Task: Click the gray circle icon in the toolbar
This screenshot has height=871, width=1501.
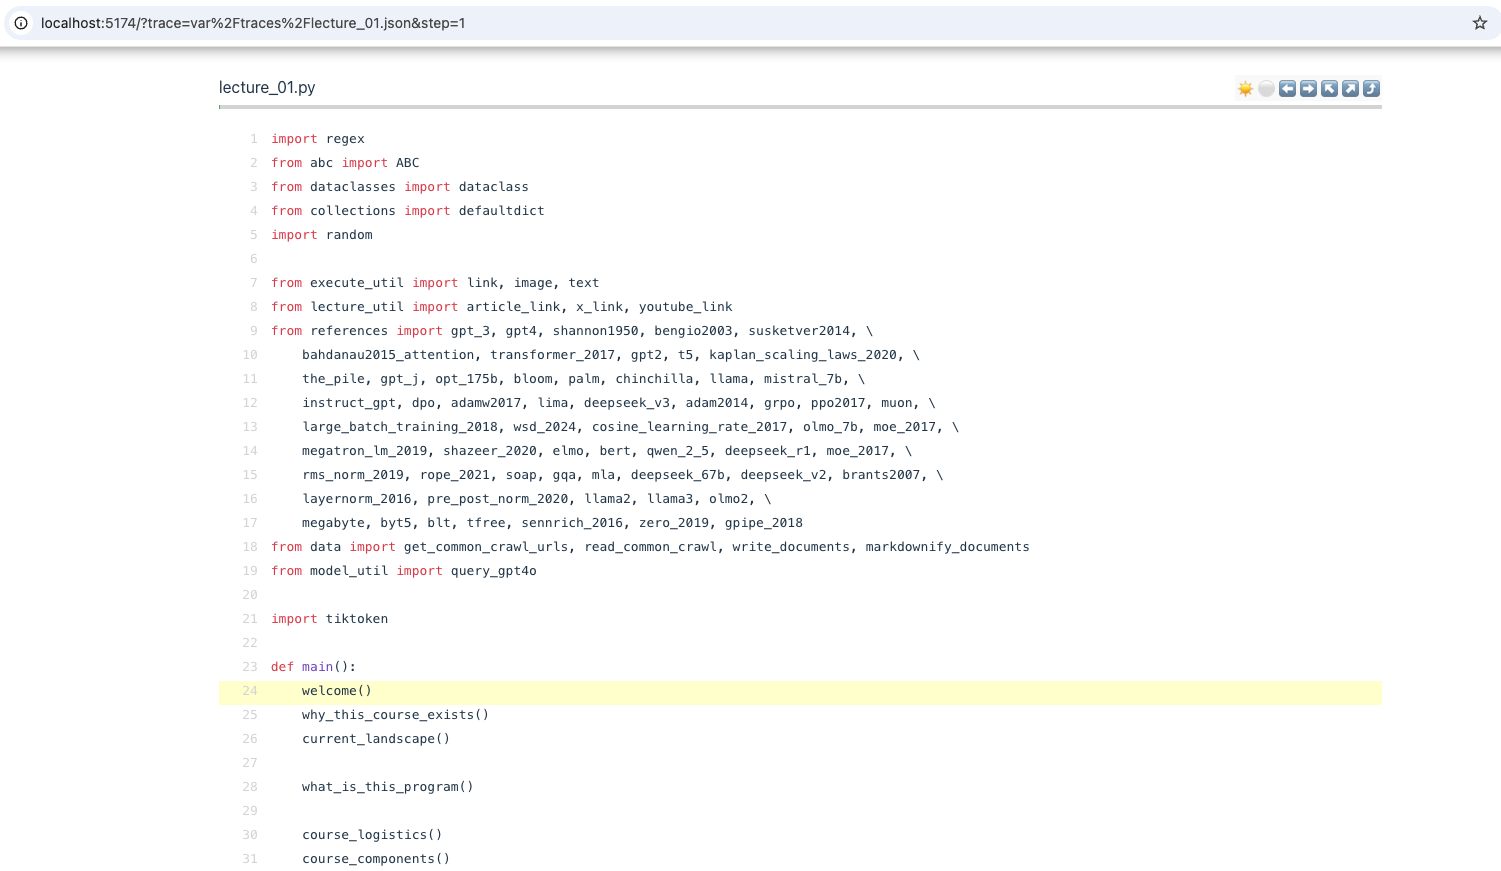Action: (1266, 89)
